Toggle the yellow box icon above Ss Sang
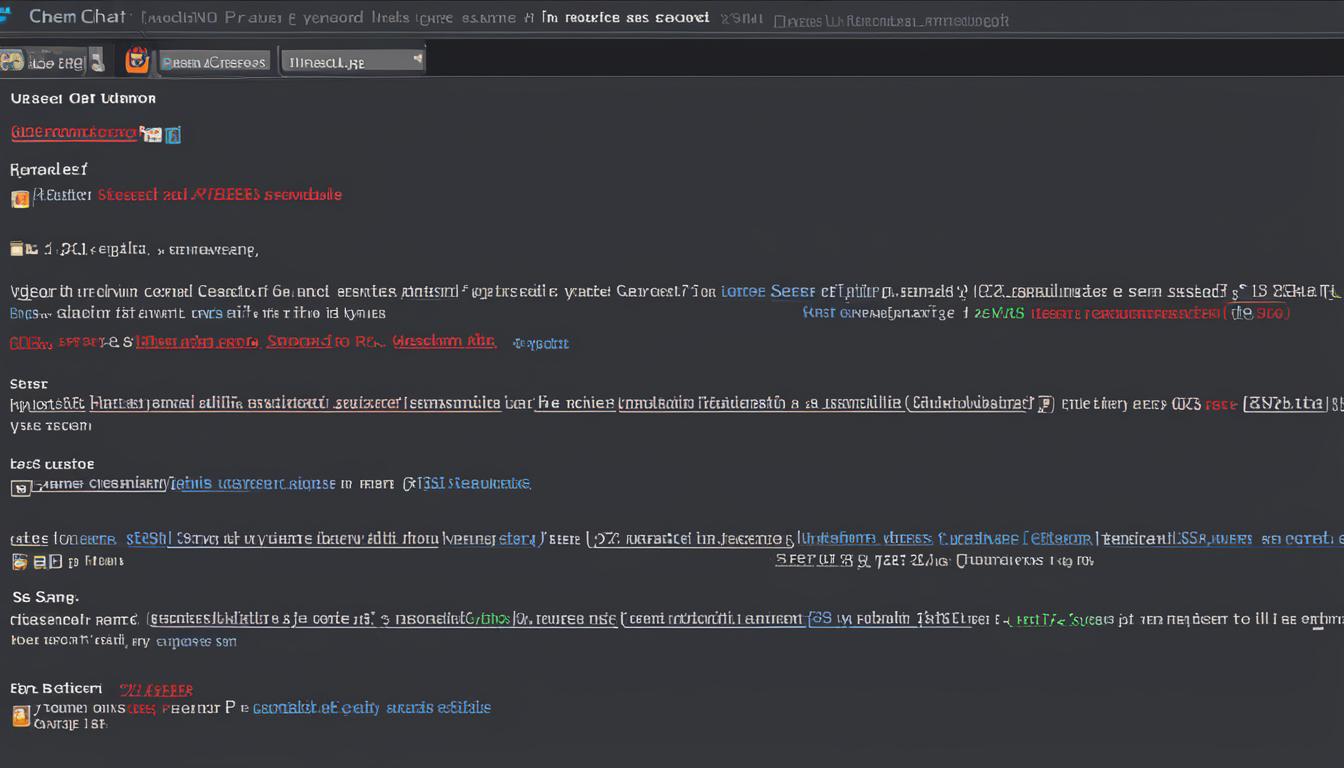This screenshot has height=768, width=1344. 39,562
